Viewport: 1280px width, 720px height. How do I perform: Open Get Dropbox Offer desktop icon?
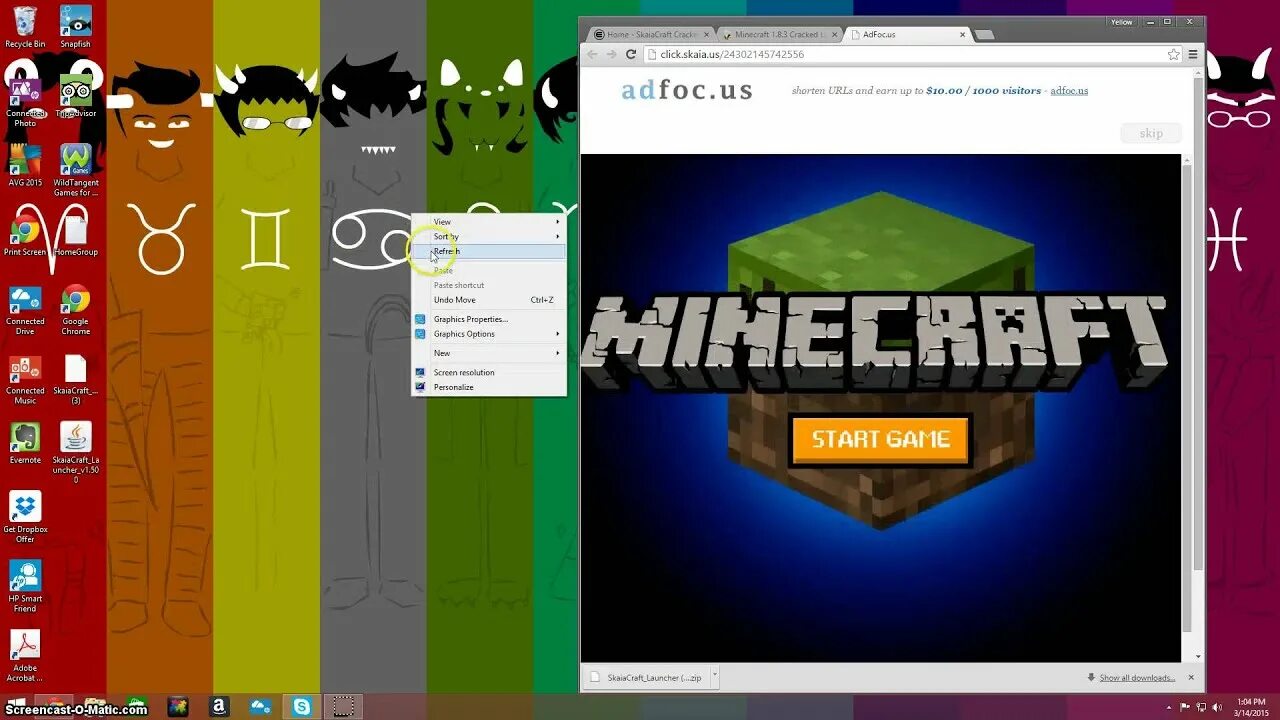pos(25,517)
